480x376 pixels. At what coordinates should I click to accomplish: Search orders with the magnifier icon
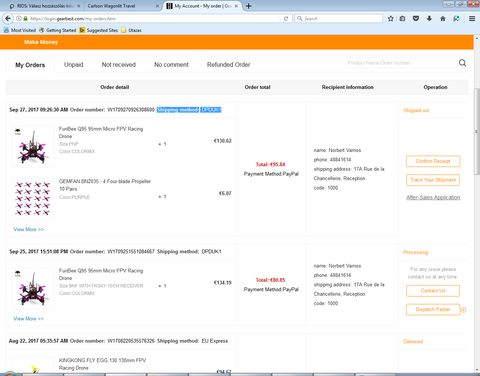click(462, 63)
